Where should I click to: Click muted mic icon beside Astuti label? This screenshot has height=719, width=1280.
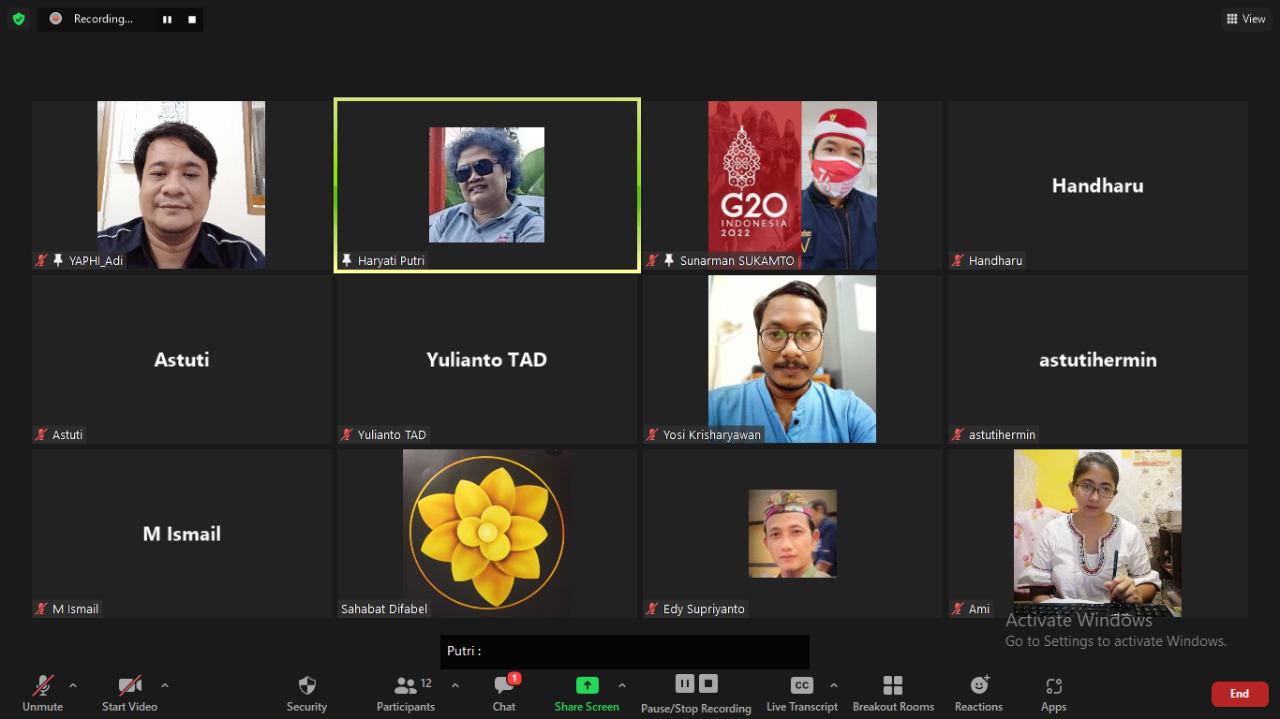tap(42, 435)
